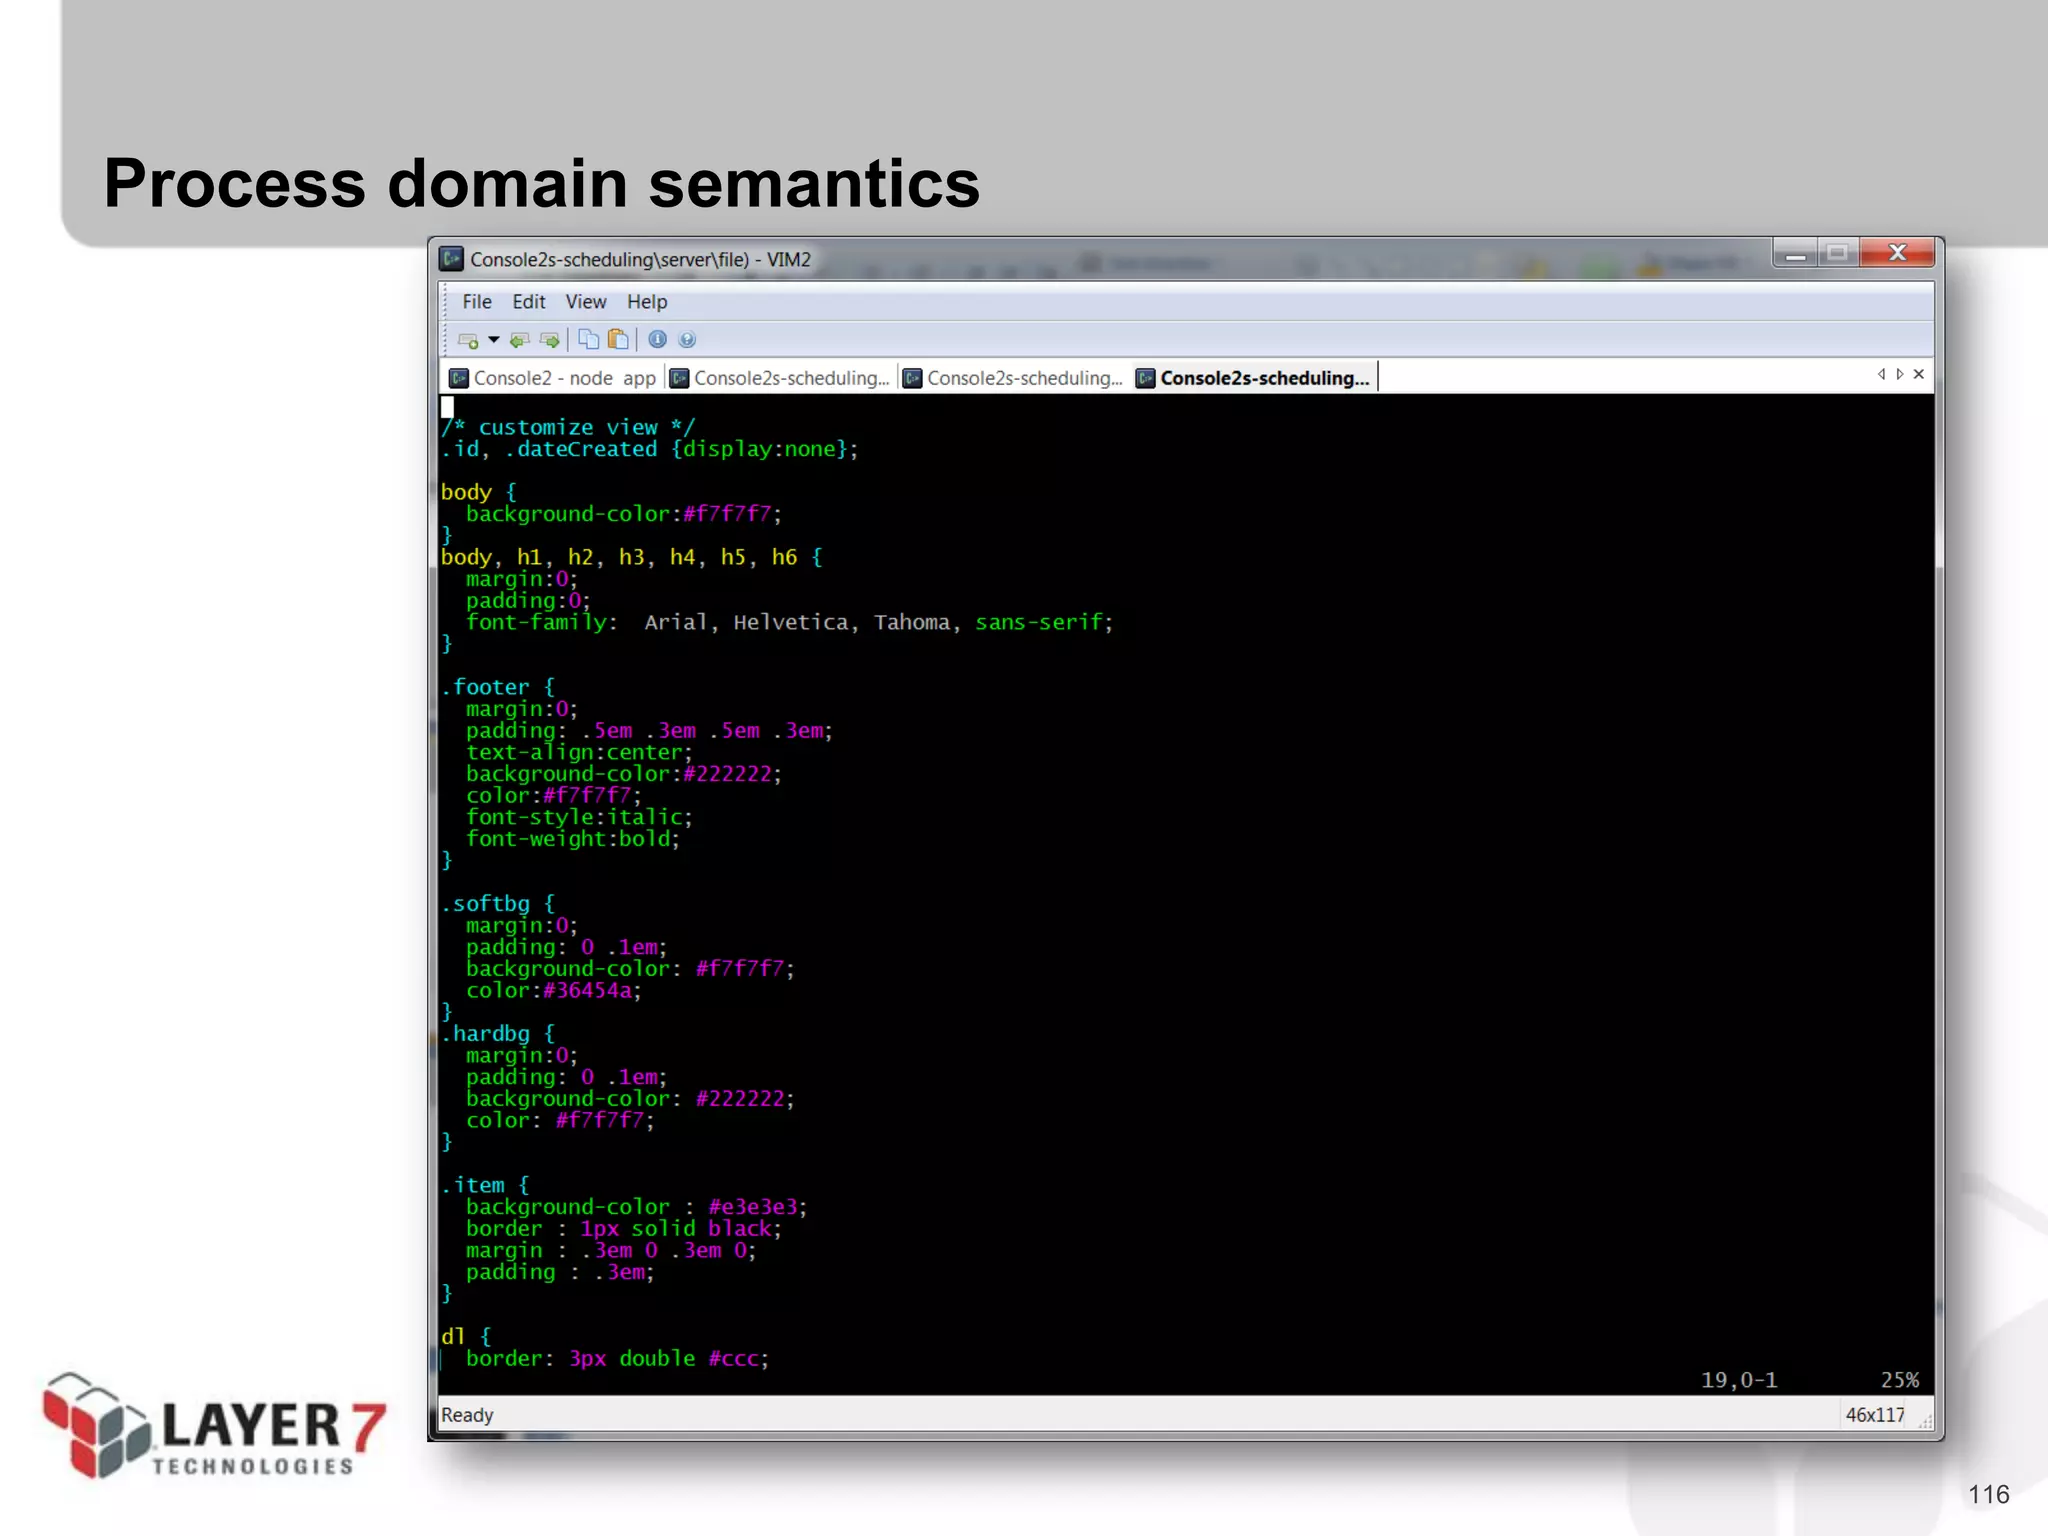
Task: Click the resize grip in status bar corner
Action: click(x=1924, y=1420)
